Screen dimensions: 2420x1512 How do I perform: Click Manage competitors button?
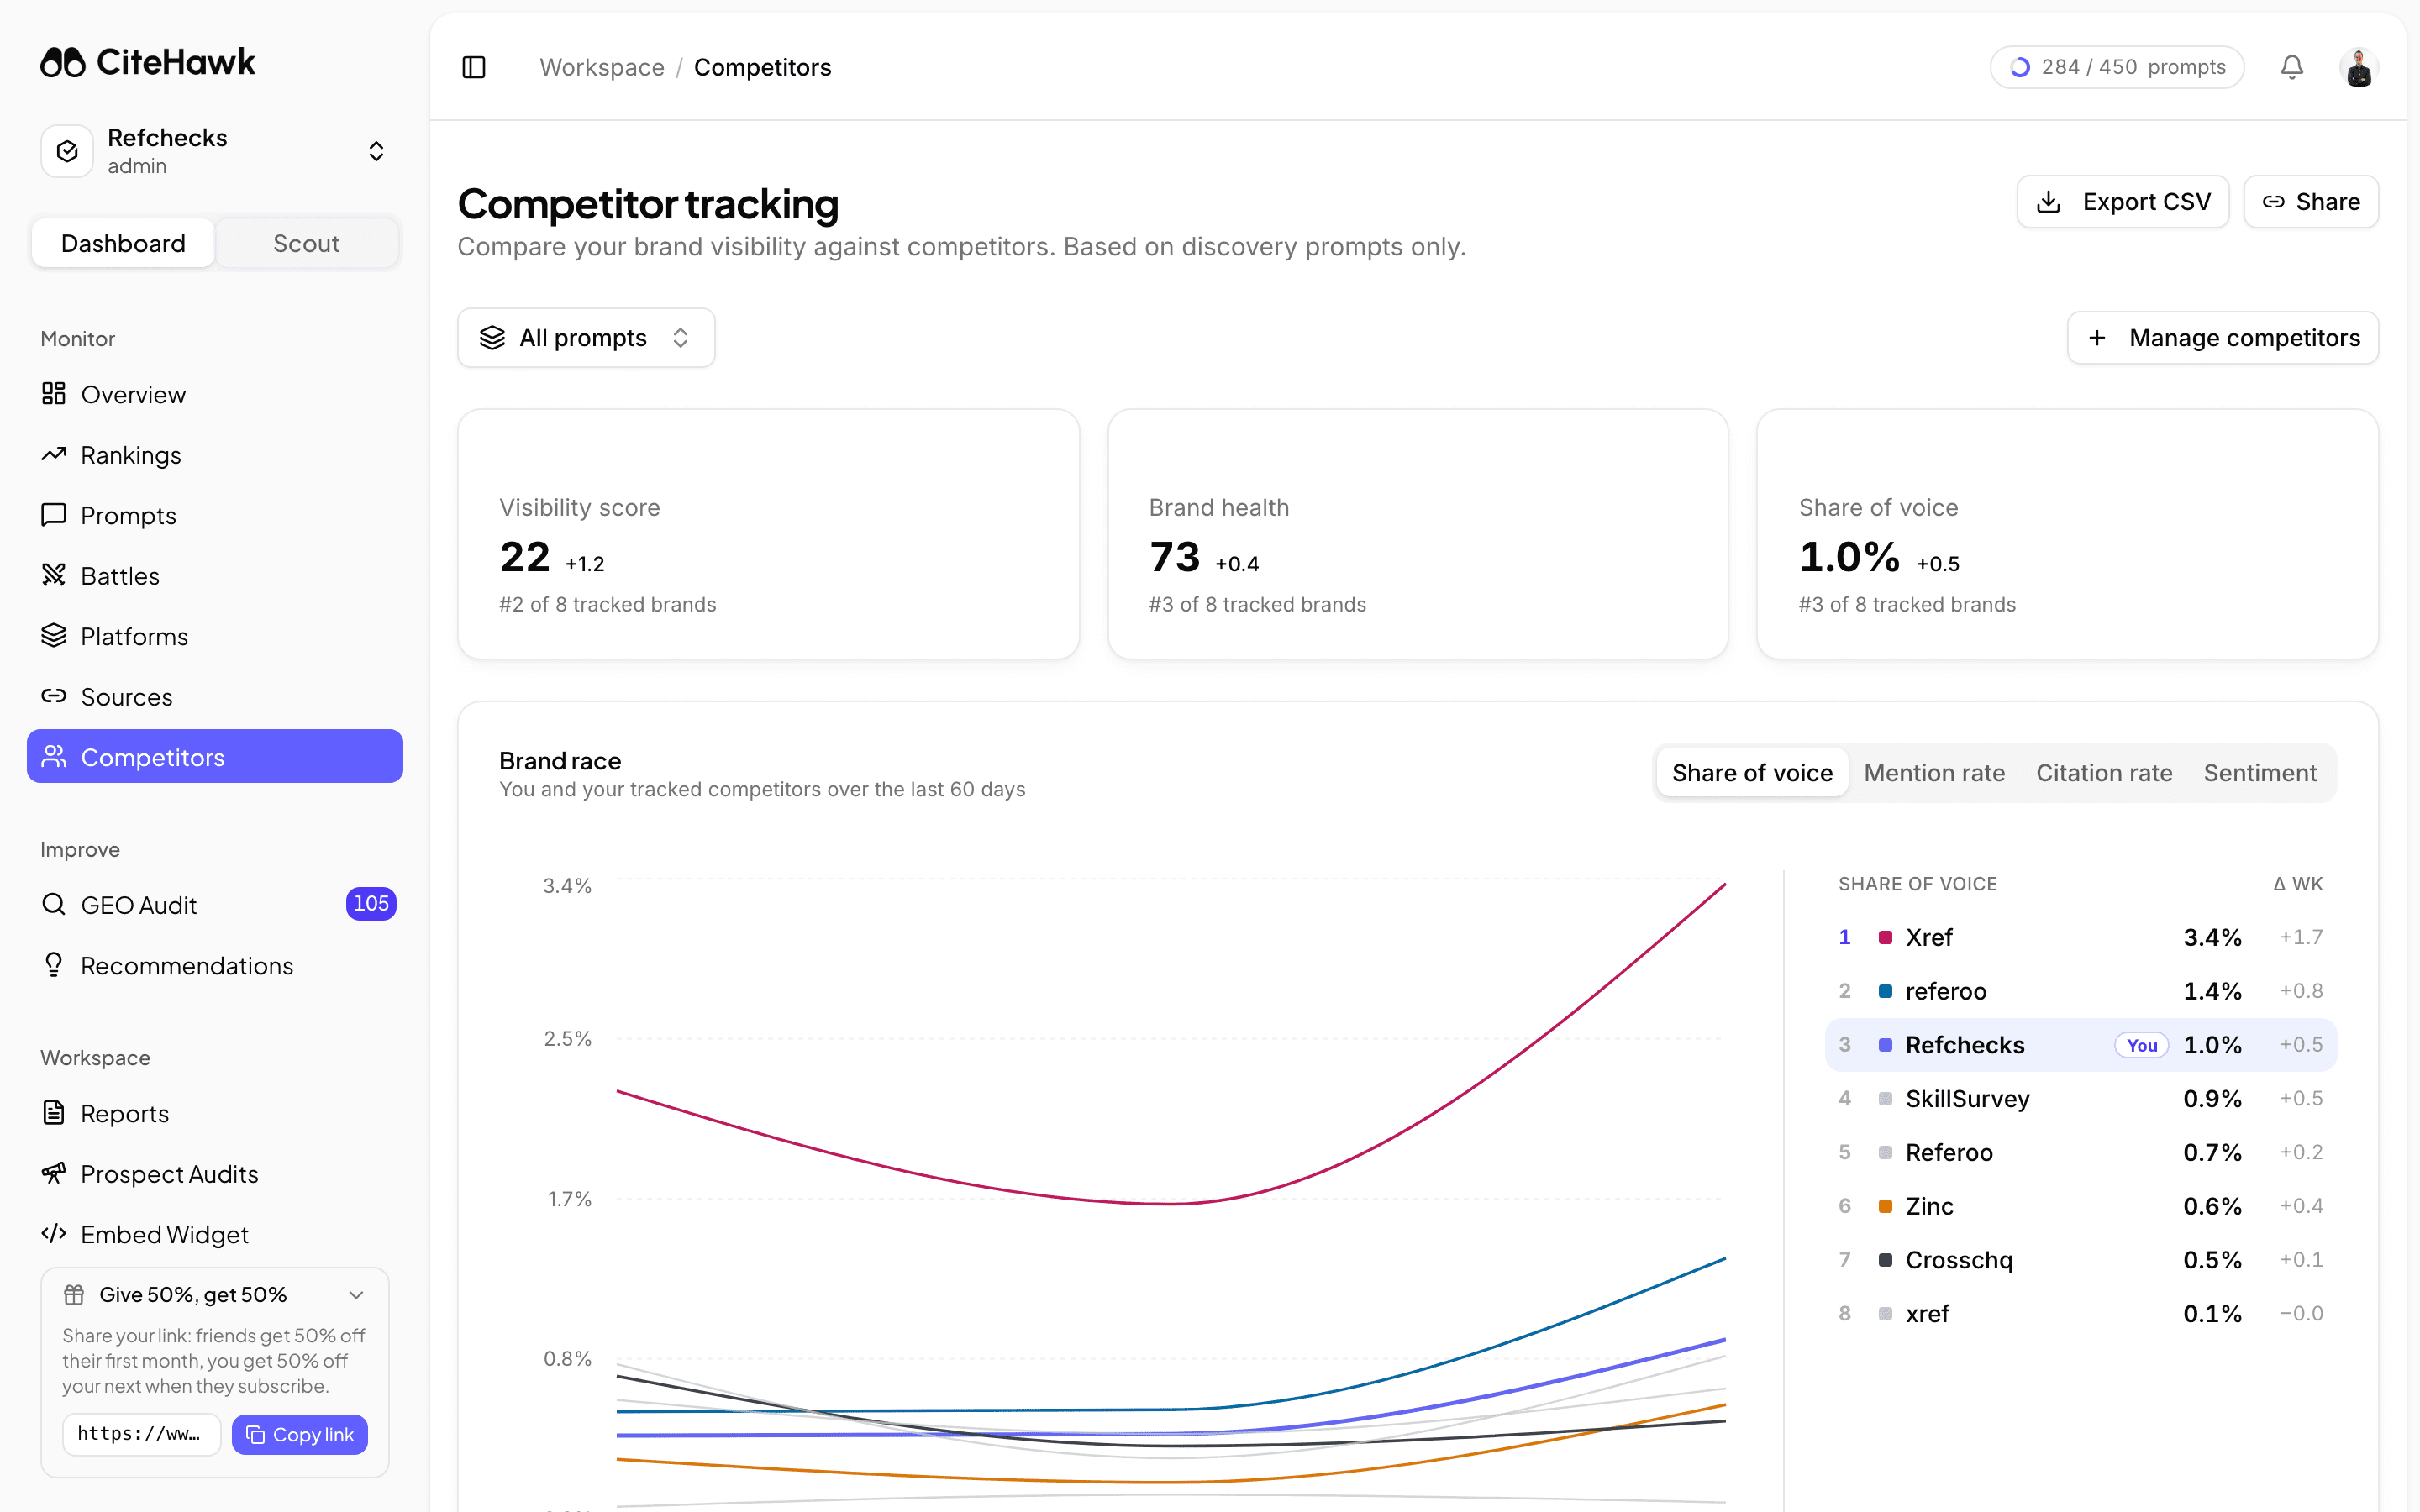2223,338
